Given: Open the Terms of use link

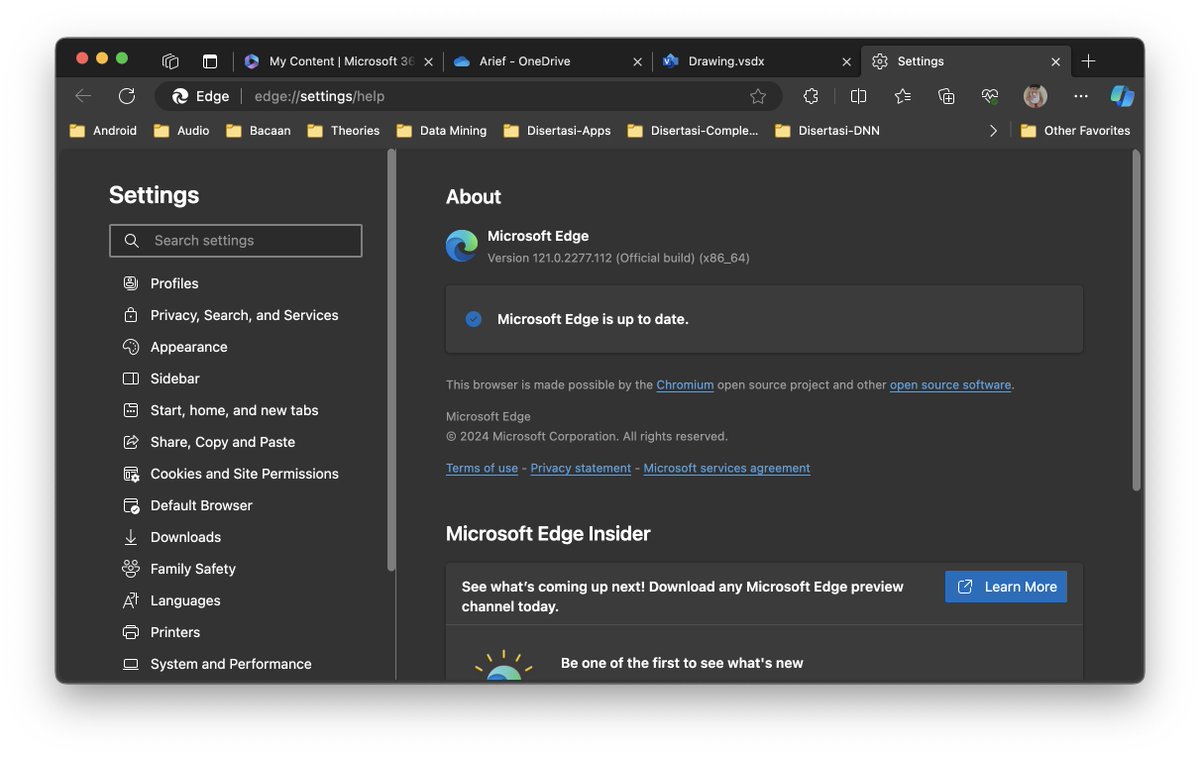Looking at the screenshot, I should tap(482, 468).
